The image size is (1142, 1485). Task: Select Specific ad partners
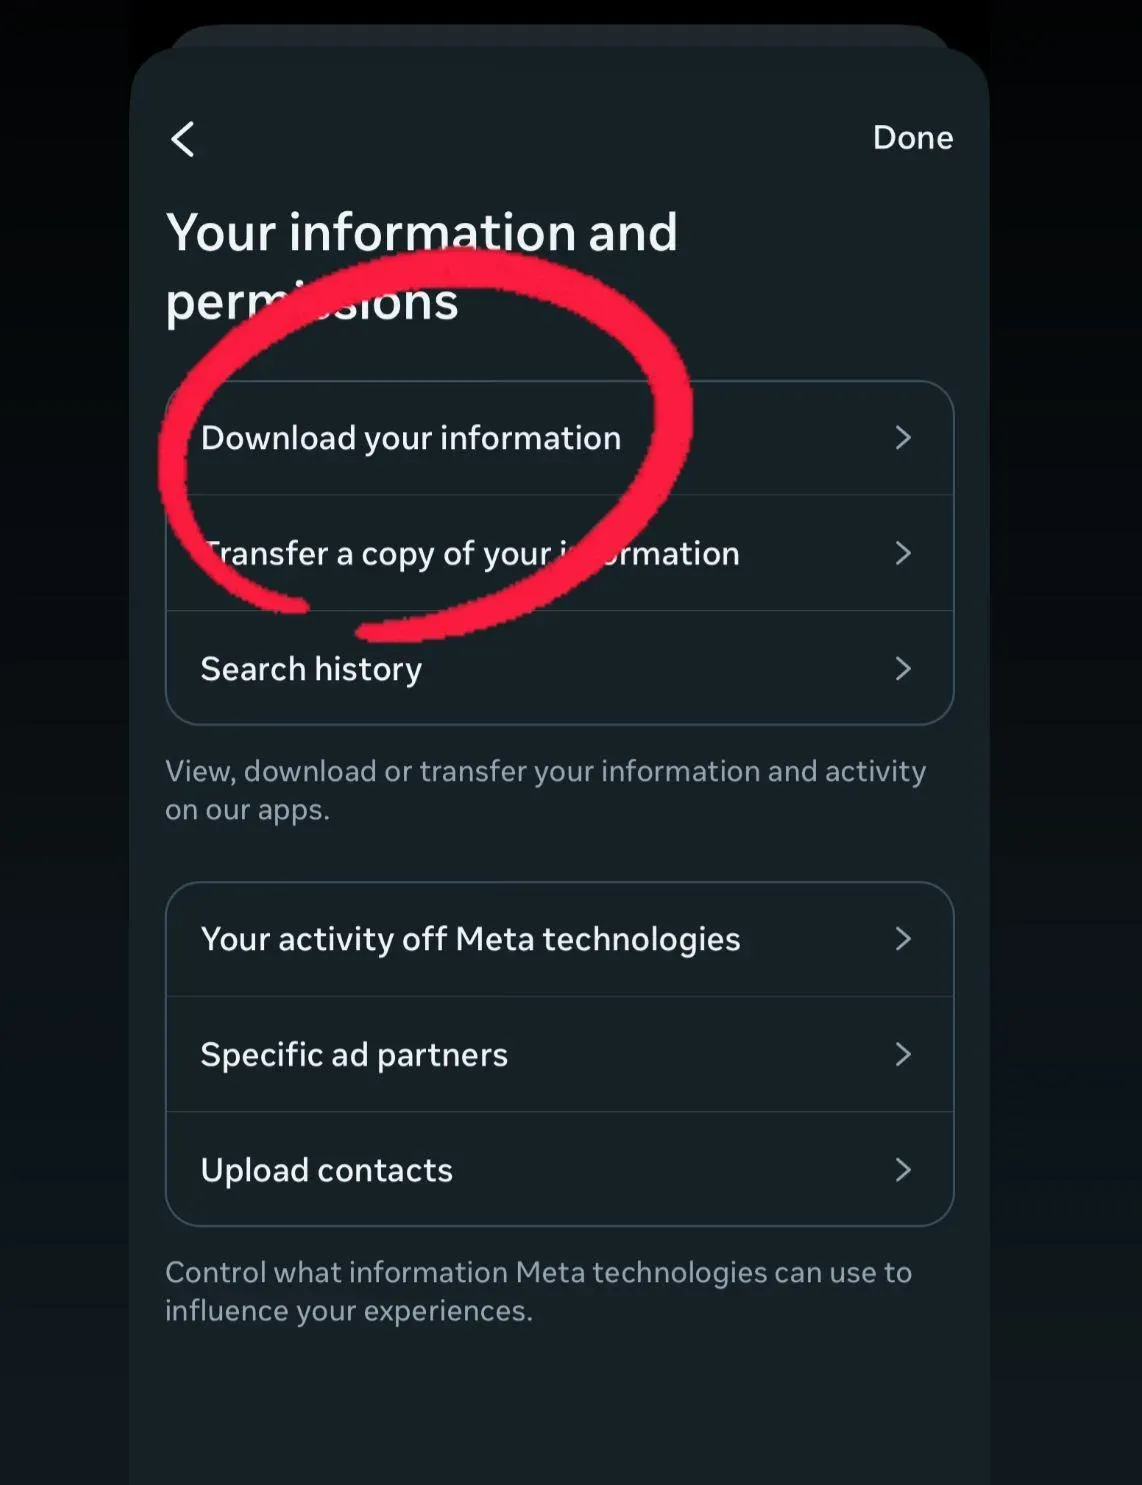click(354, 1055)
